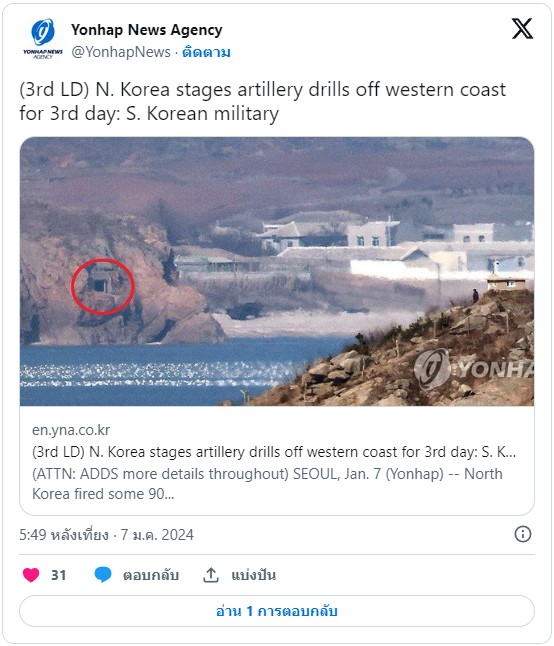Open the link card article headline
Image resolution: width=554 pixels, height=646 pixels.
(x=274, y=452)
